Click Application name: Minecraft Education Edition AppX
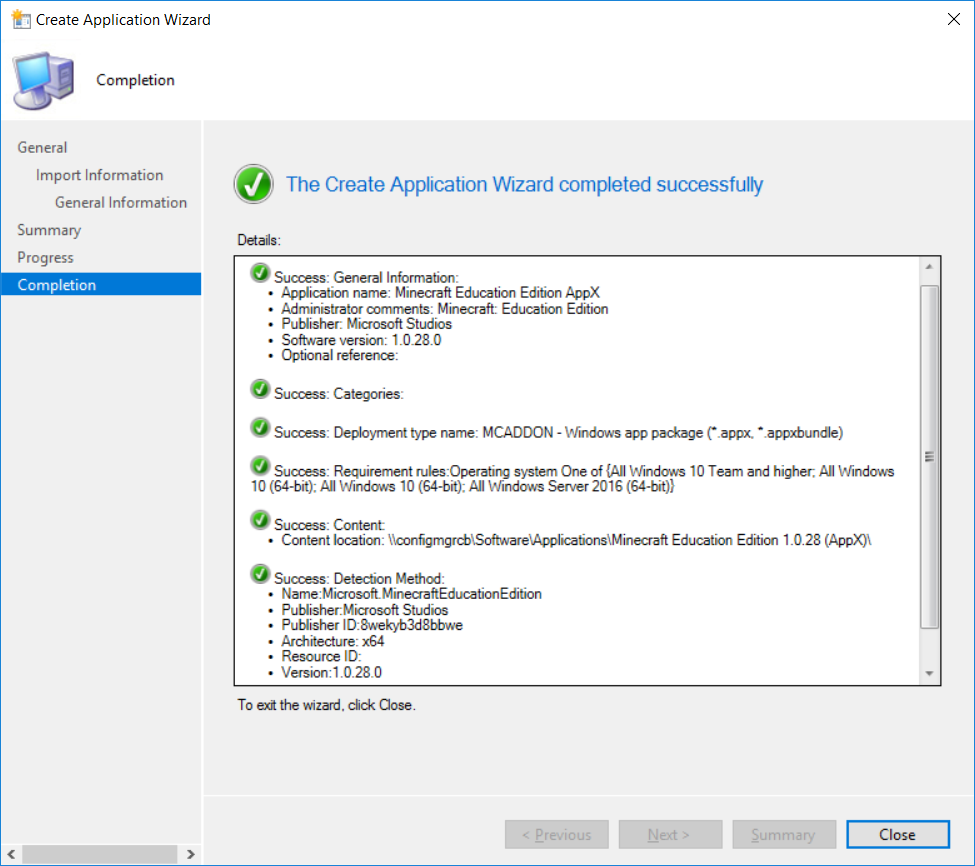The height and width of the screenshot is (866, 975). (x=440, y=293)
